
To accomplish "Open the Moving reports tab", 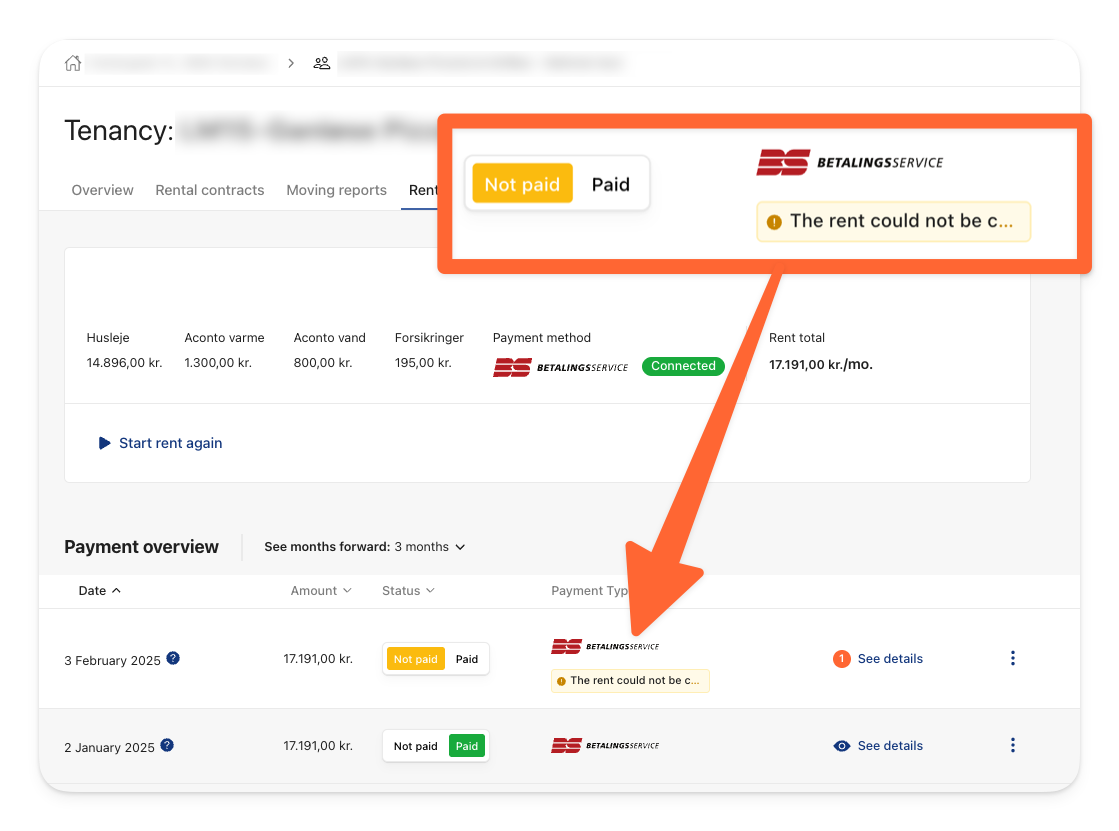I will (336, 190).
